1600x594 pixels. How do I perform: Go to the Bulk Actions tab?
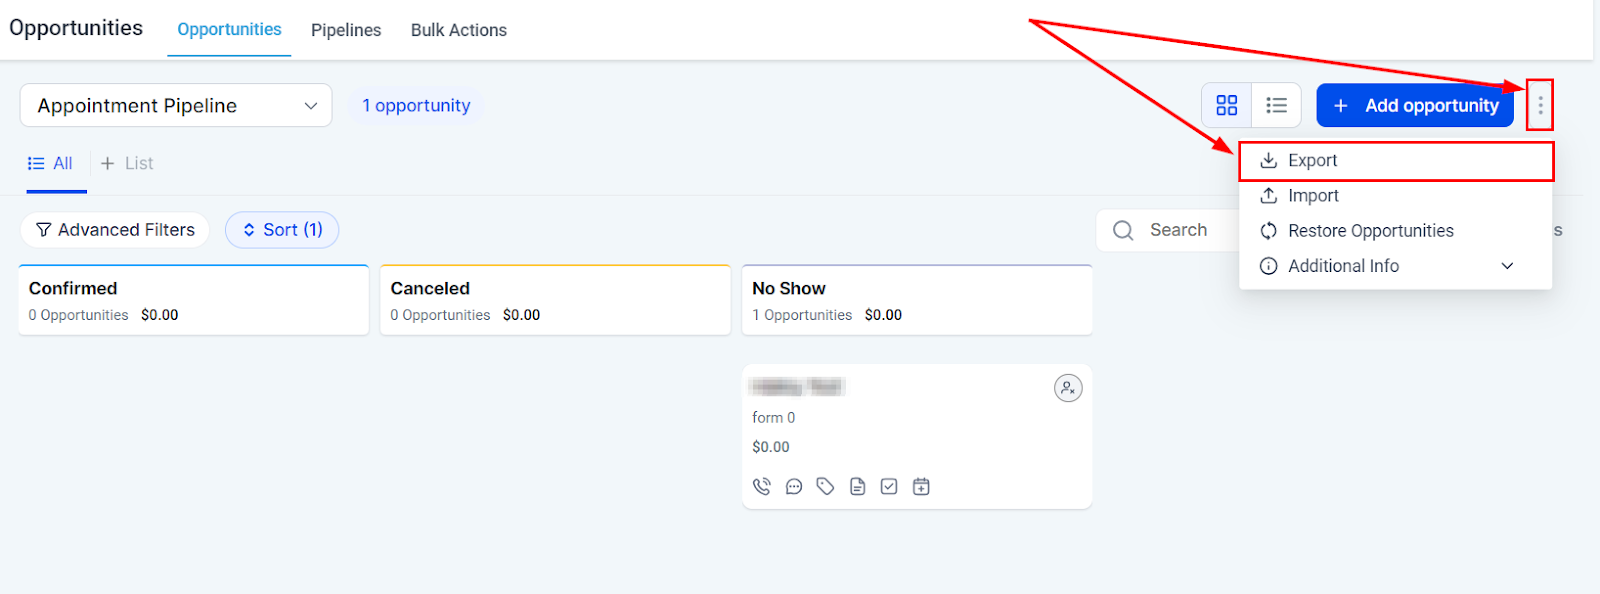click(x=459, y=30)
